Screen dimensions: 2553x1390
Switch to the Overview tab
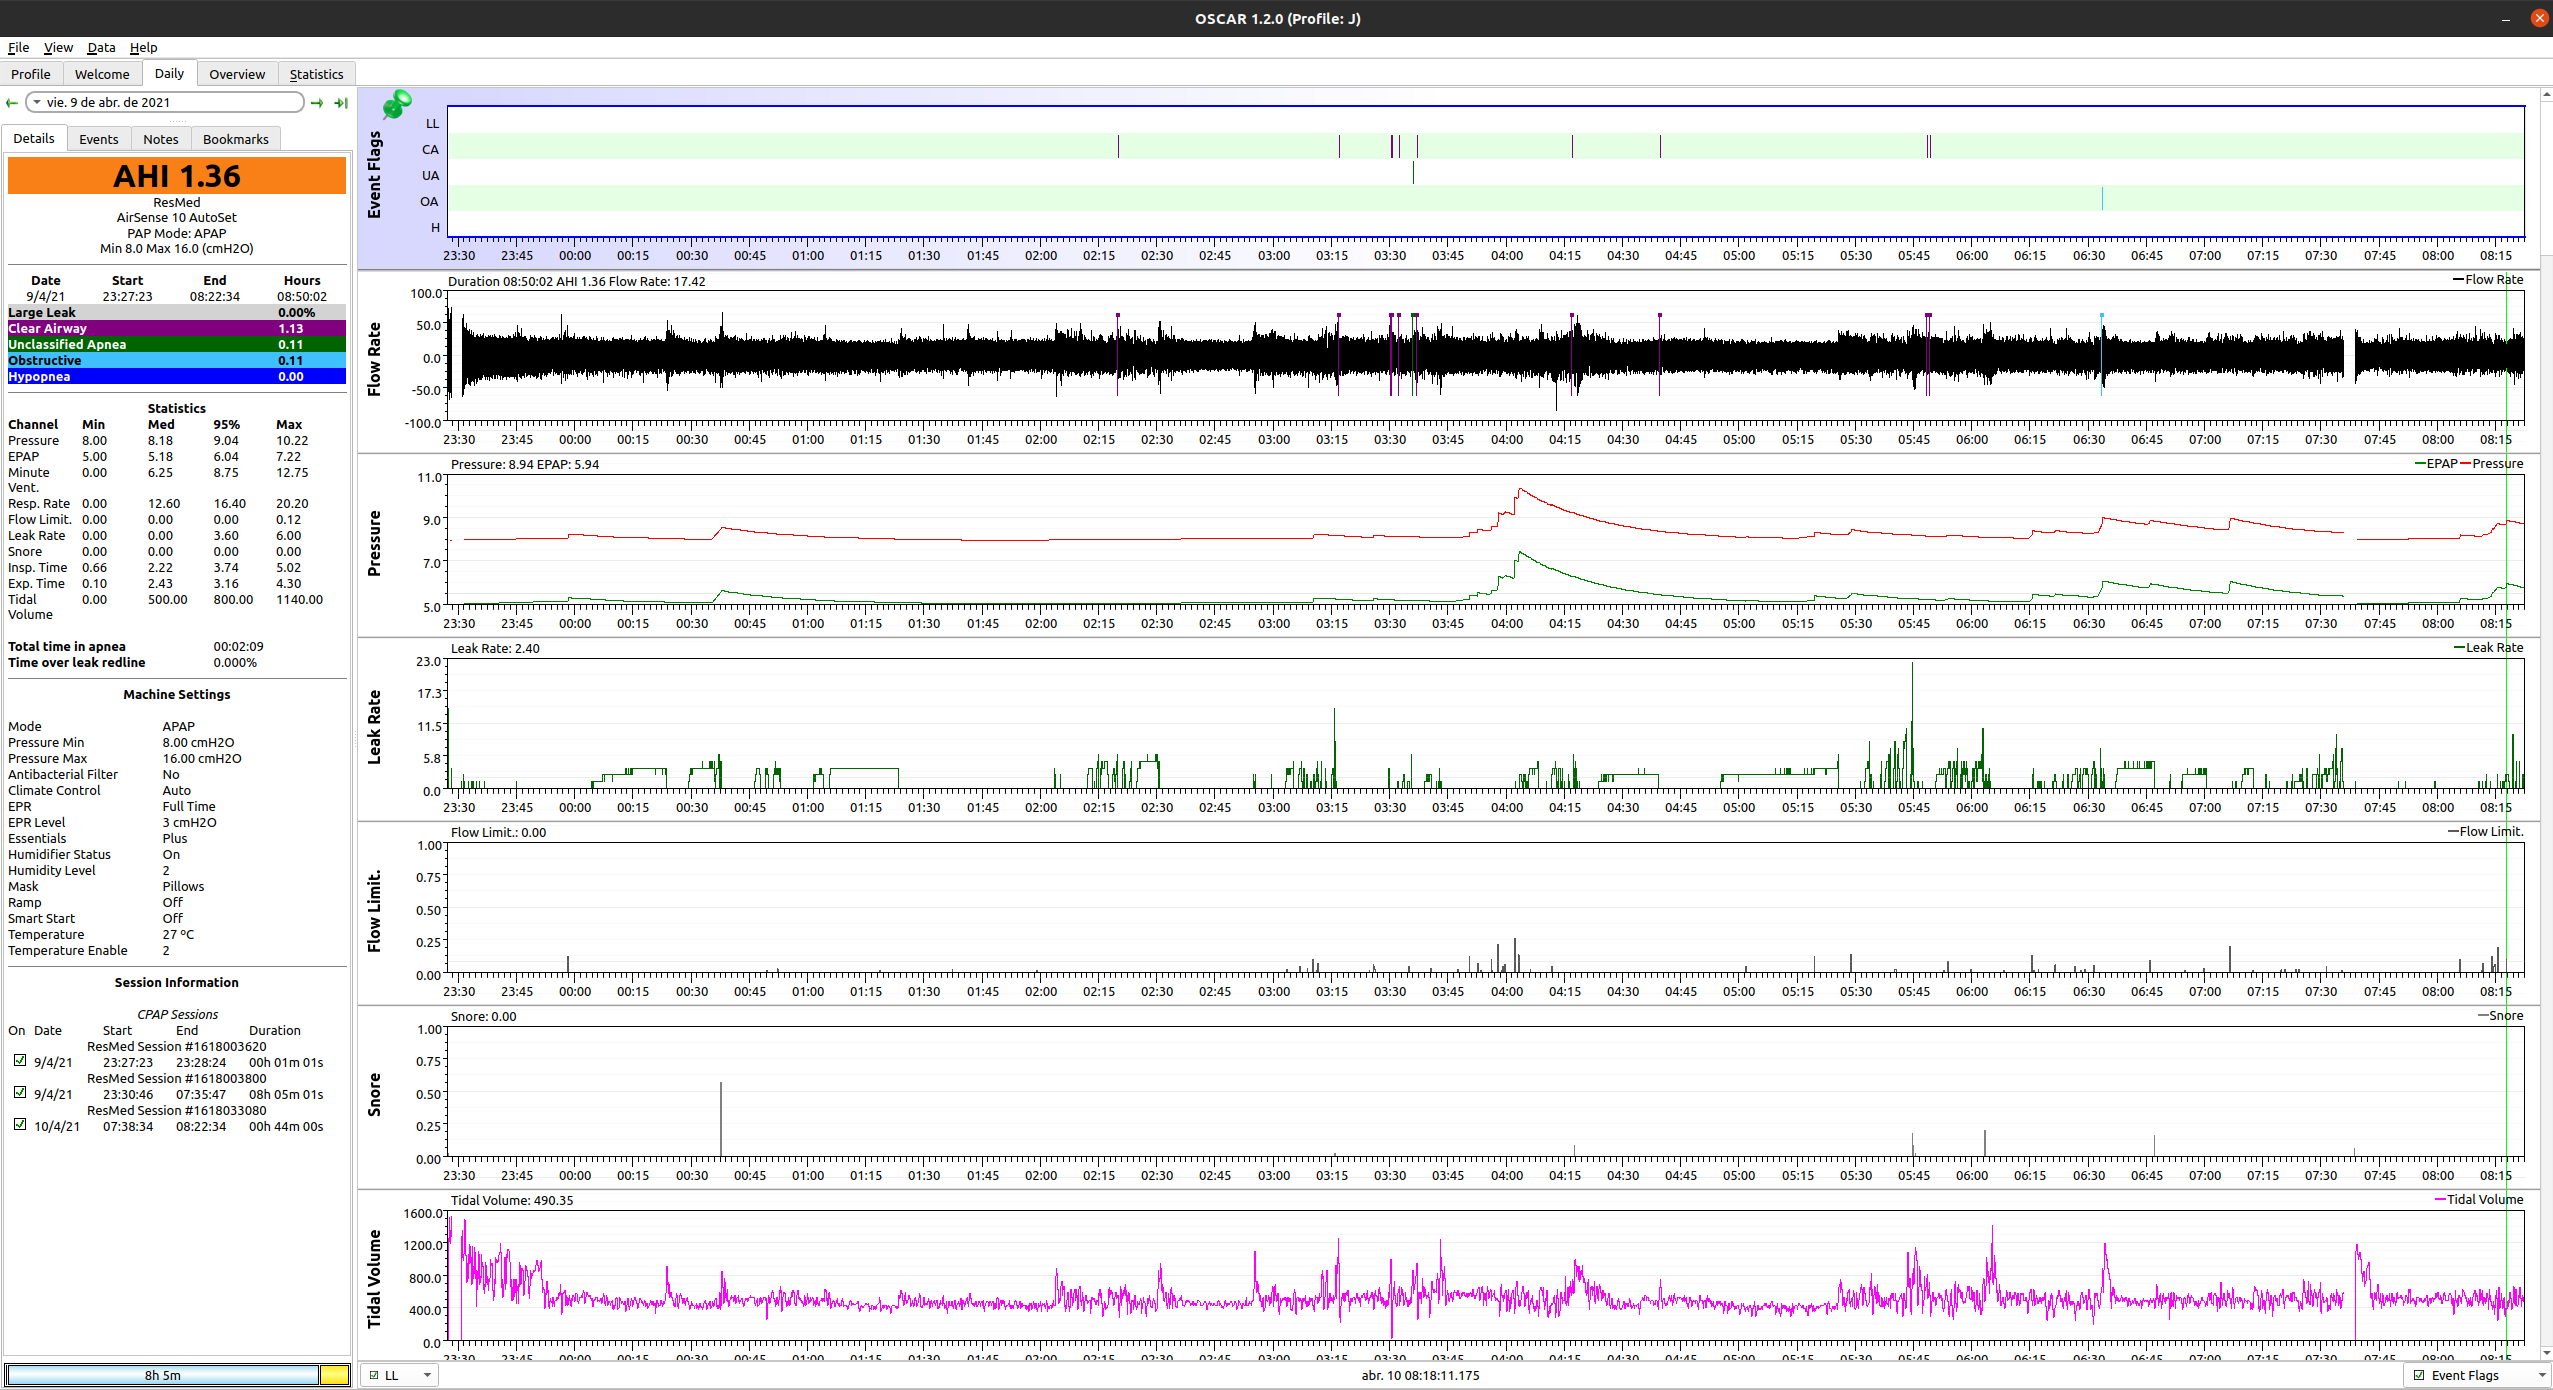[237, 74]
